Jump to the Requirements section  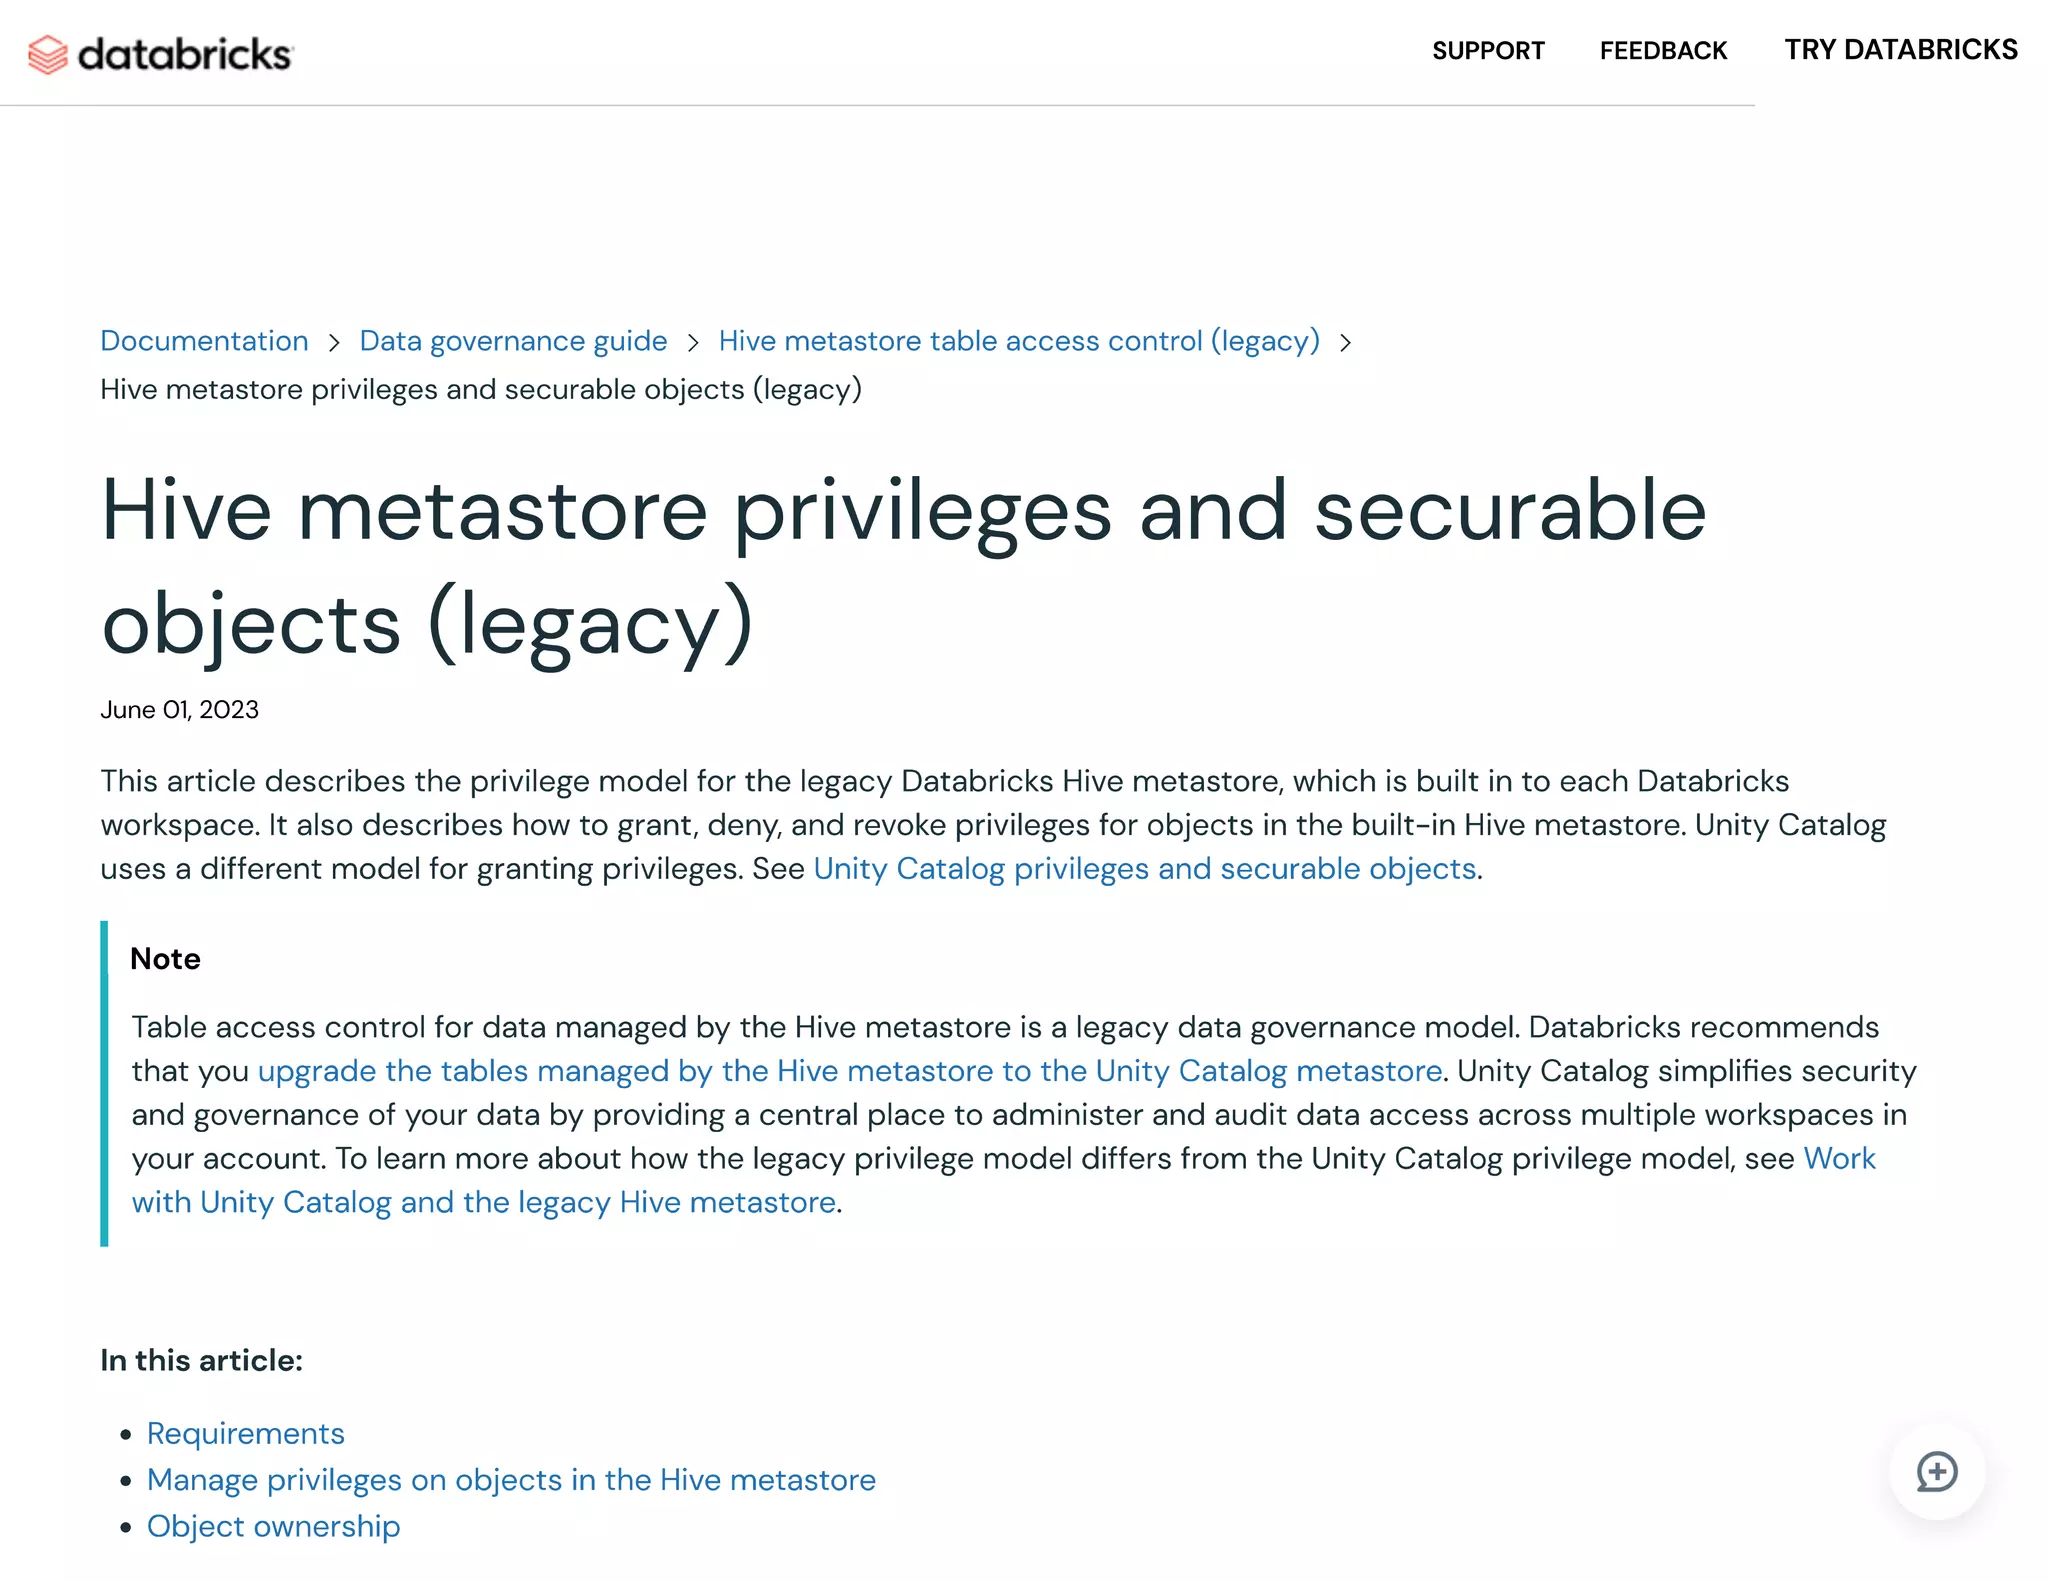coord(246,1433)
